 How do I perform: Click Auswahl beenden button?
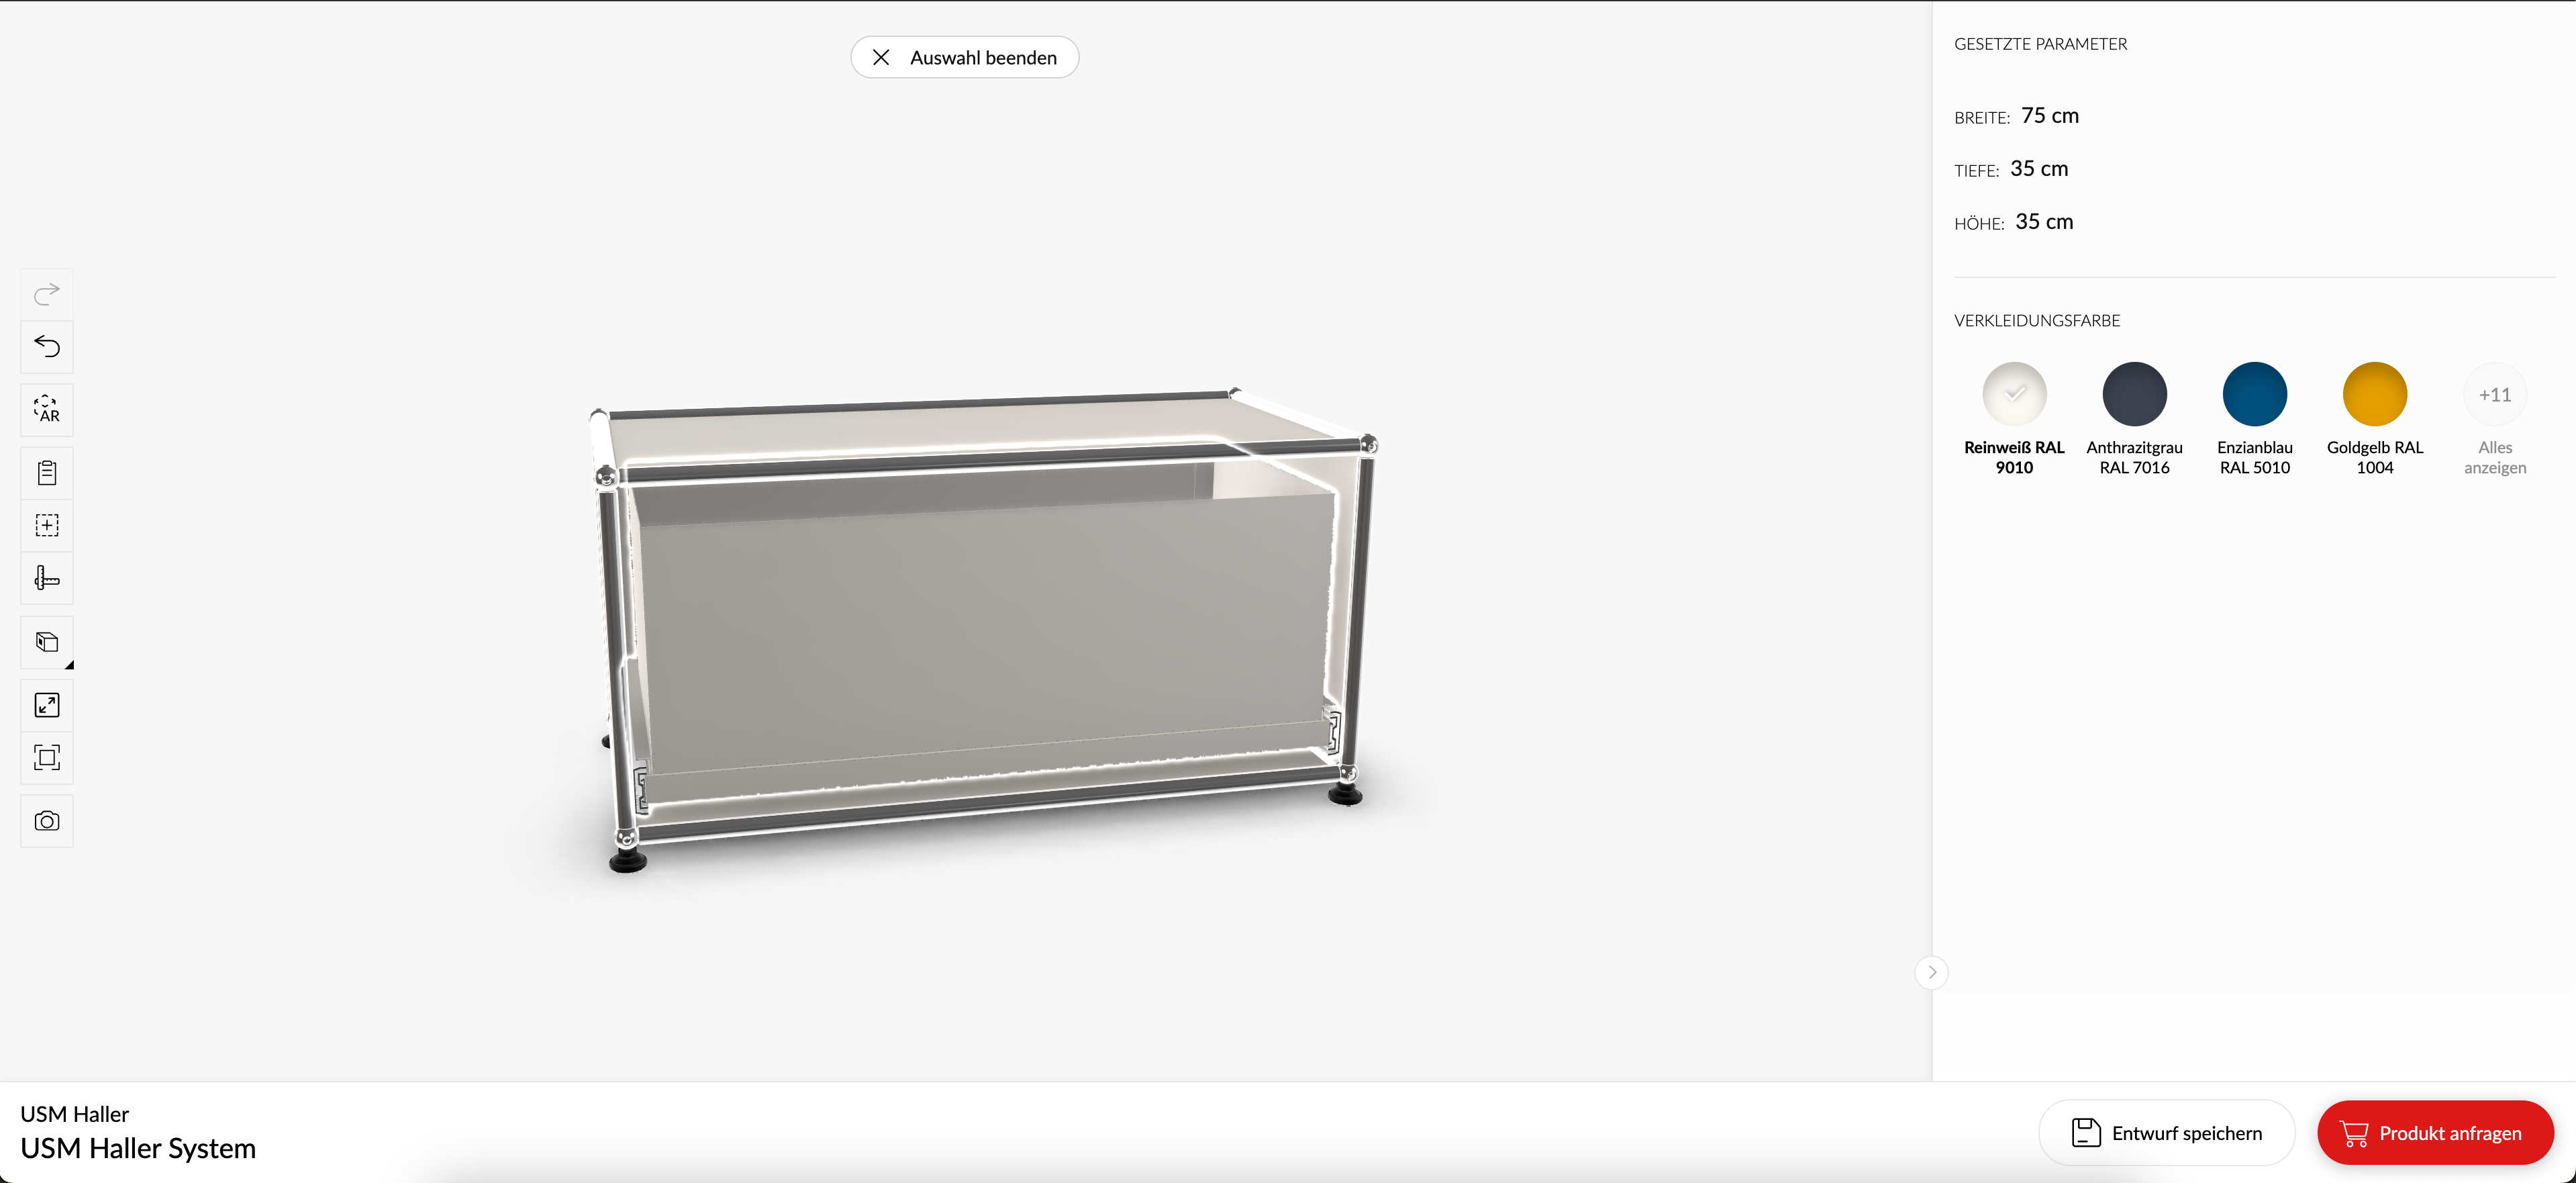[x=964, y=58]
